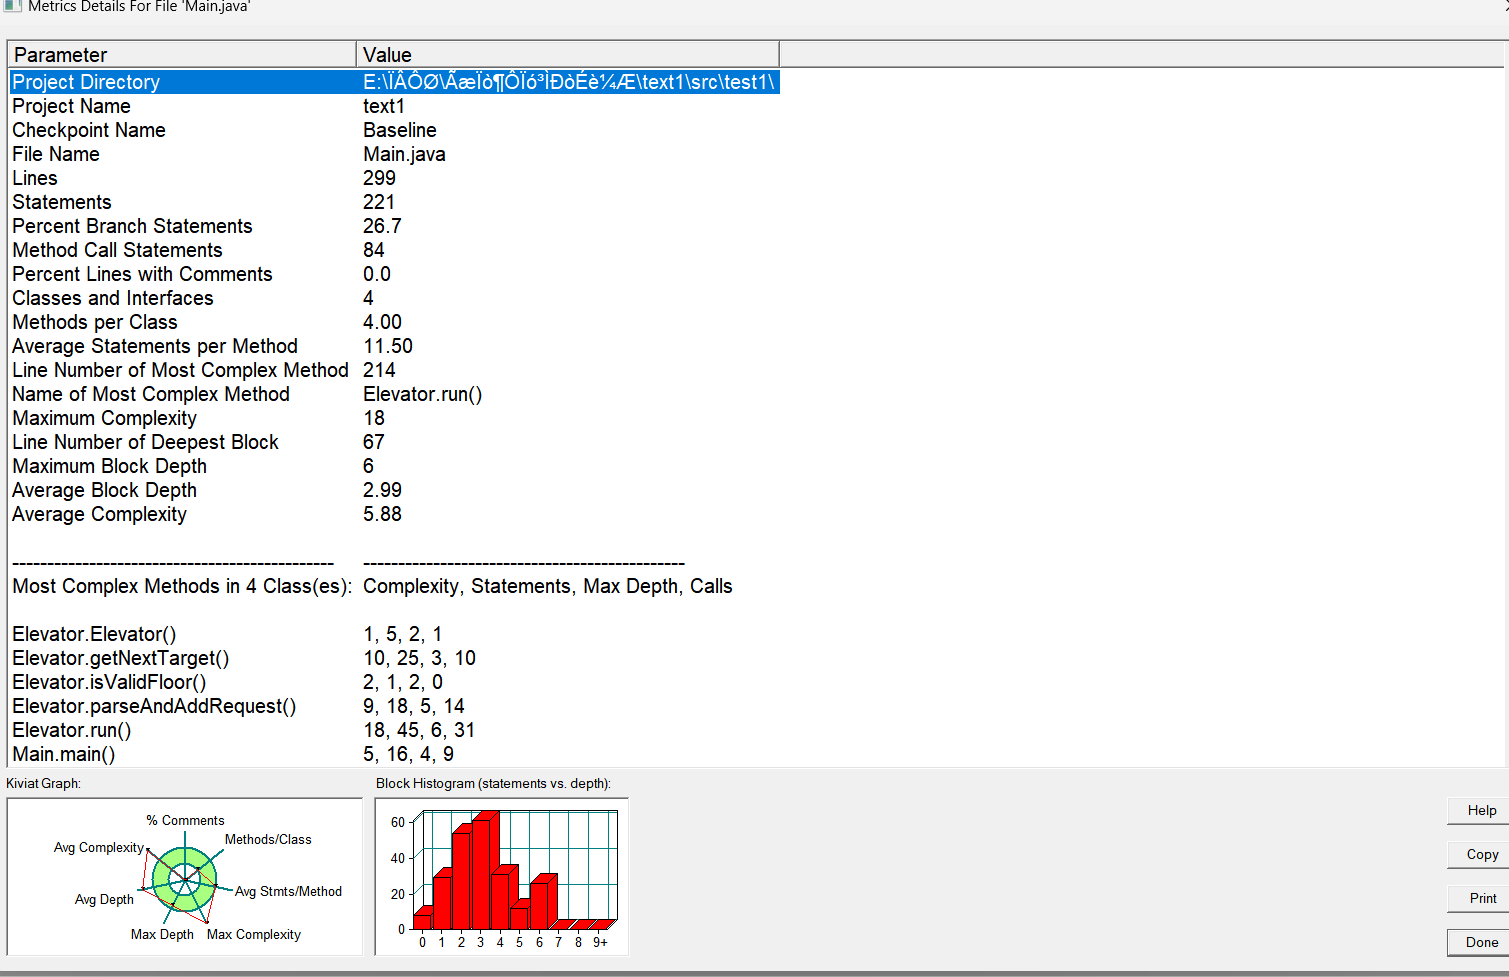Viewport: 1509px width, 977px height.
Task: Click the value Main.java
Action: (x=404, y=154)
